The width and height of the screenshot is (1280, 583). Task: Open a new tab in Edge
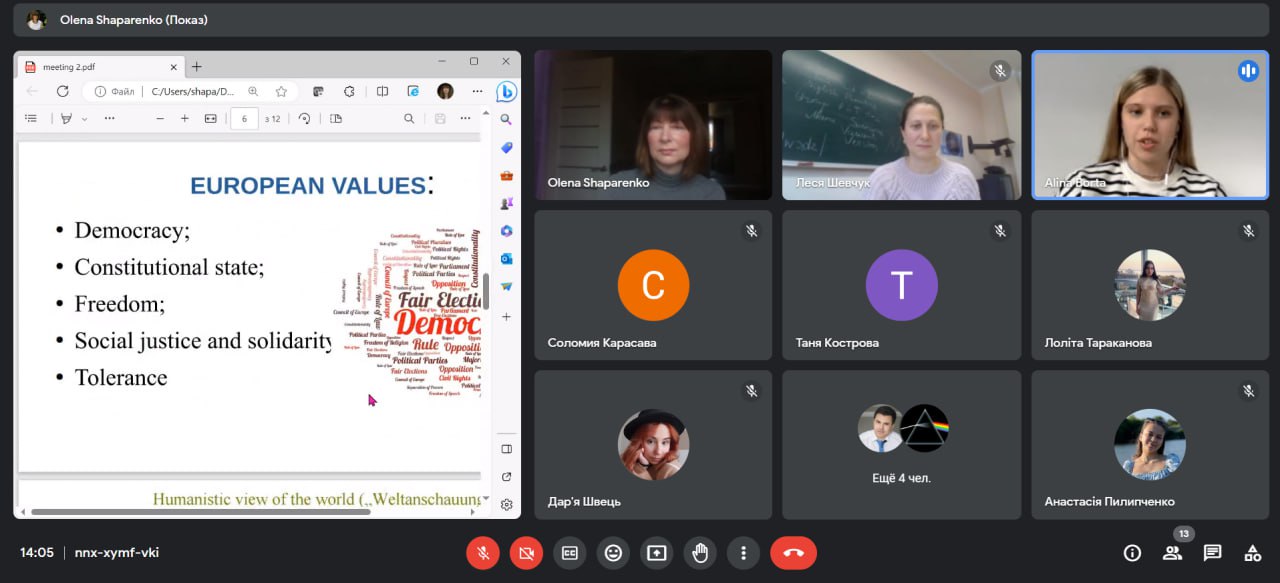tap(196, 67)
